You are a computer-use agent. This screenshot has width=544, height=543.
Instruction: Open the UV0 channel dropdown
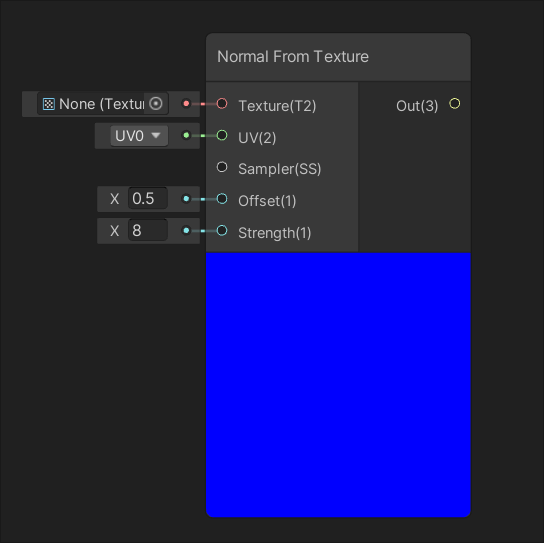139,135
